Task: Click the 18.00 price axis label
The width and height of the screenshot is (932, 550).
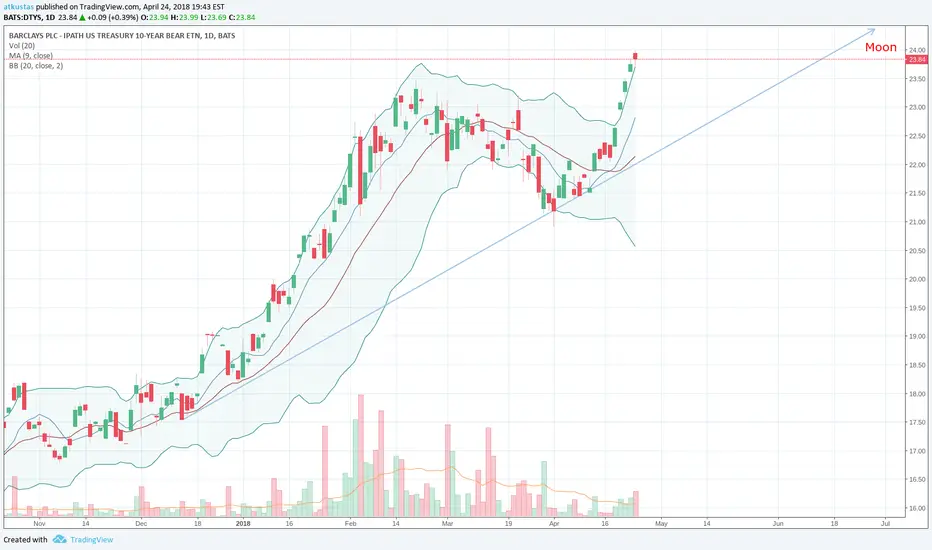Action: [917, 394]
